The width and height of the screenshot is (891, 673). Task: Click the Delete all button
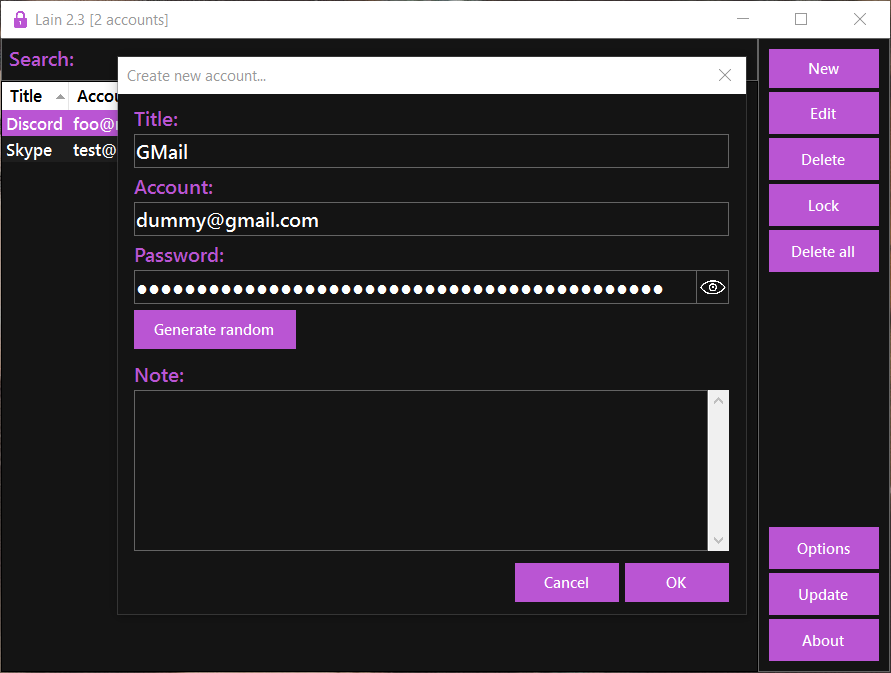pos(823,251)
